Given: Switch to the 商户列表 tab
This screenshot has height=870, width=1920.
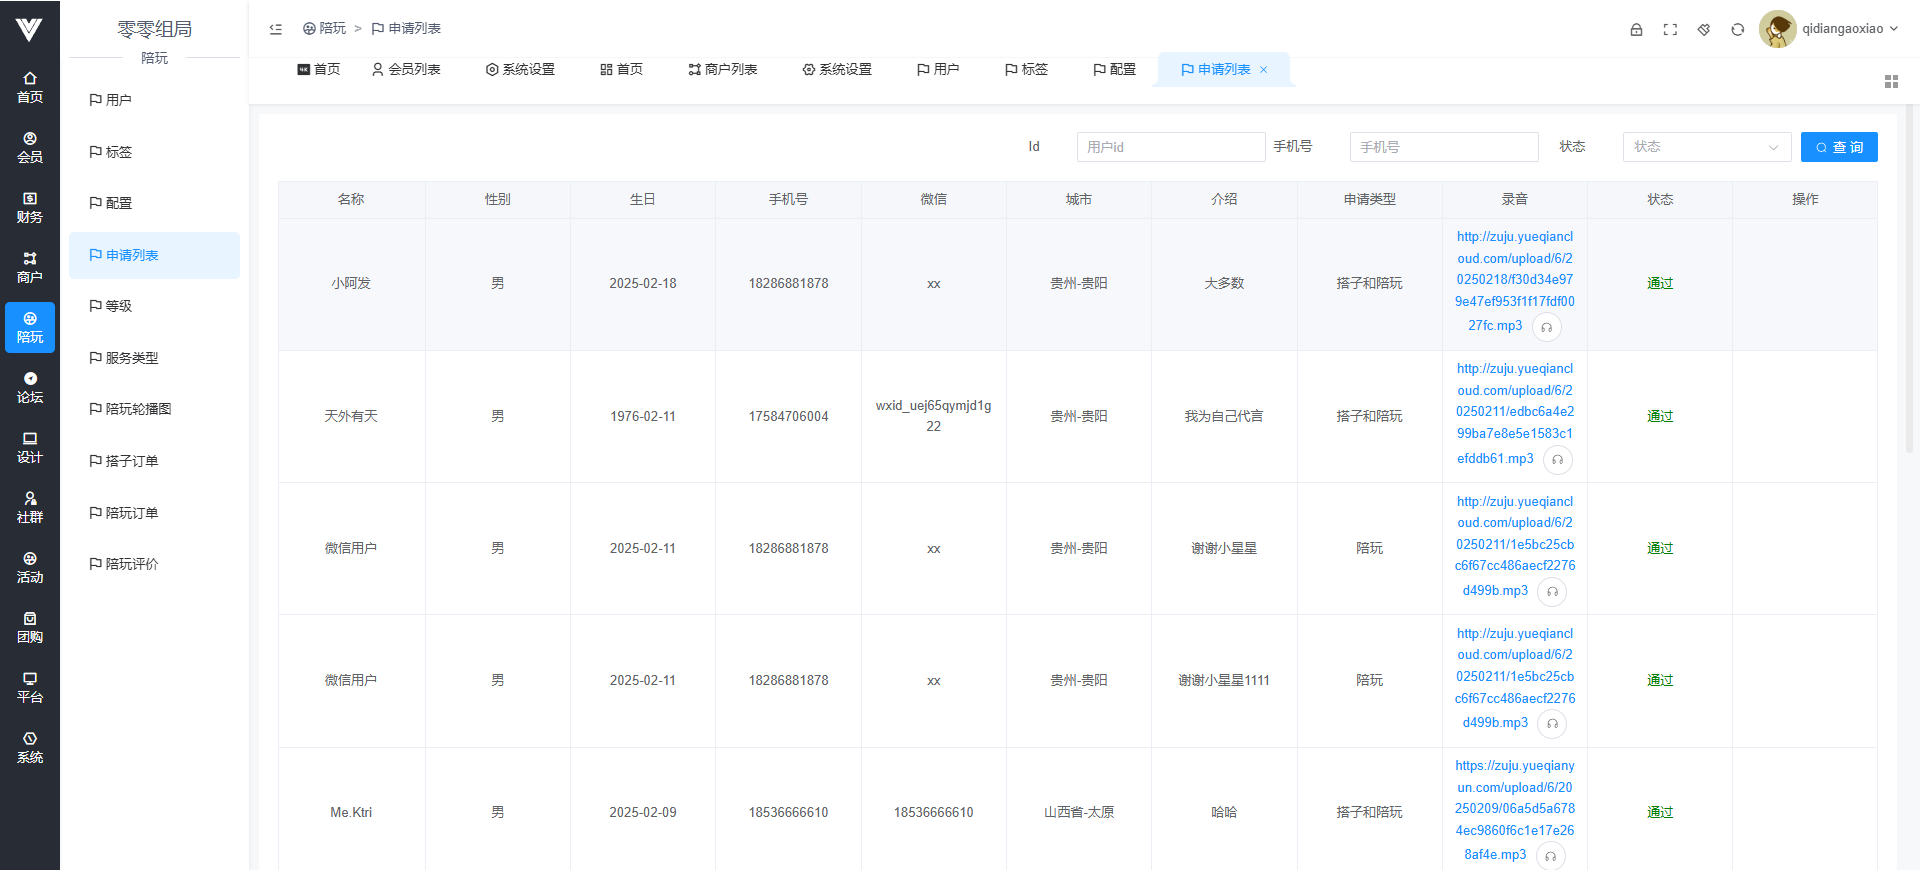Looking at the screenshot, I should point(723,70).
